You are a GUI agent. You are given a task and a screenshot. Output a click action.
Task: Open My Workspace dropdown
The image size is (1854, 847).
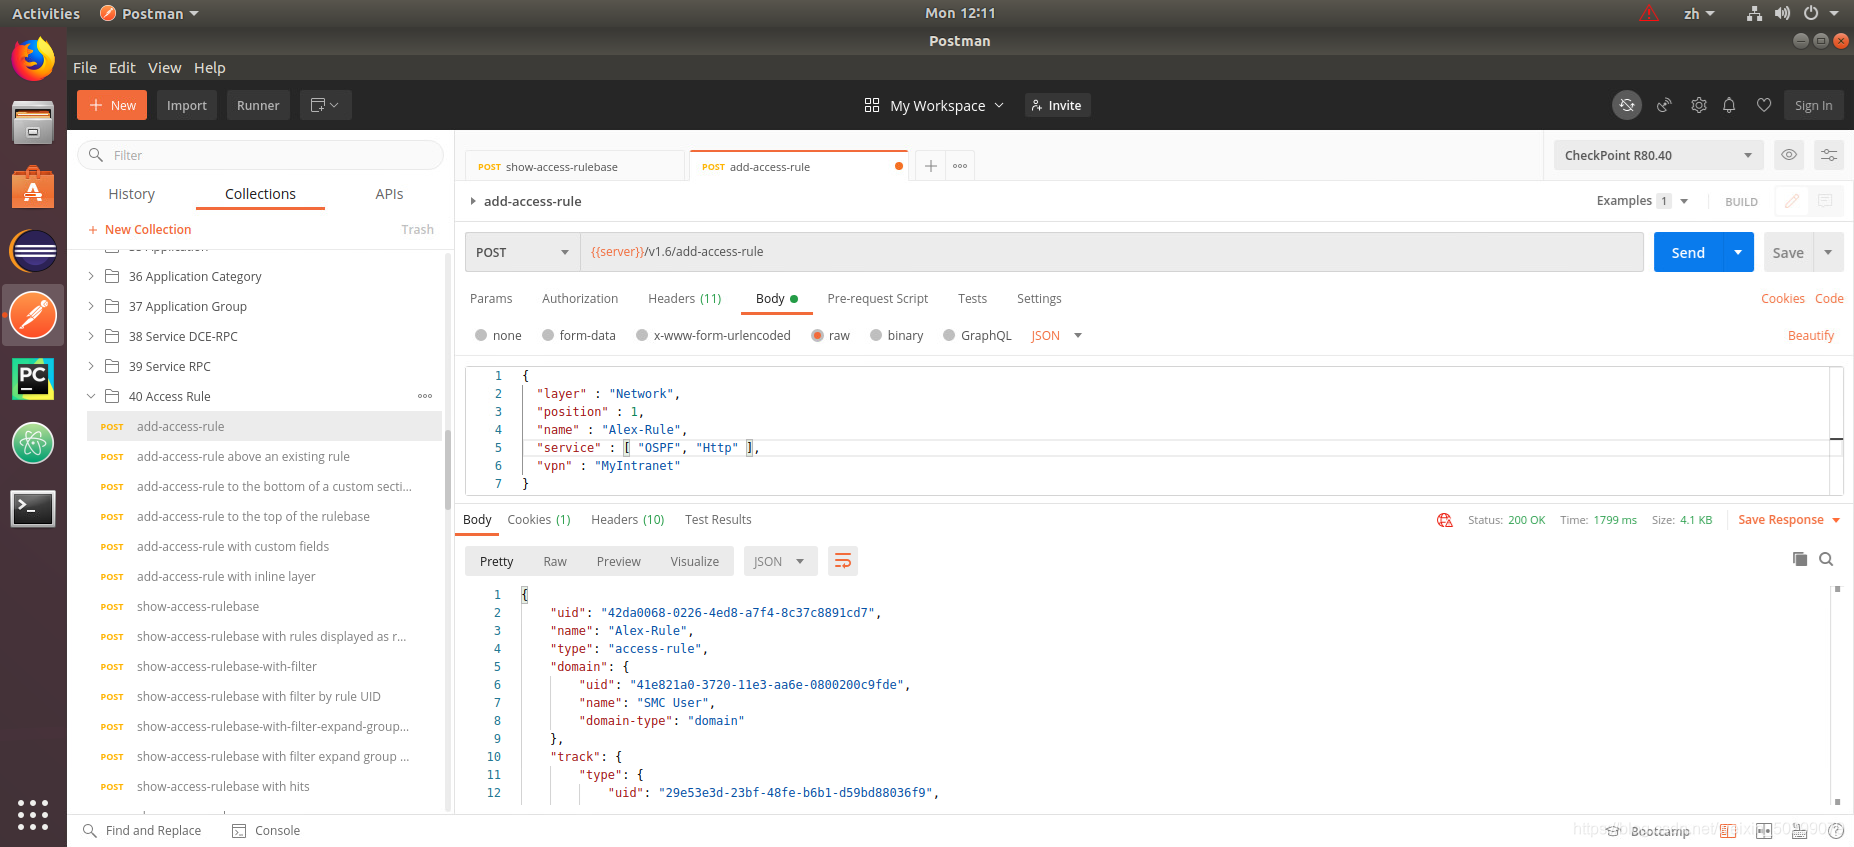click(936, 105)
